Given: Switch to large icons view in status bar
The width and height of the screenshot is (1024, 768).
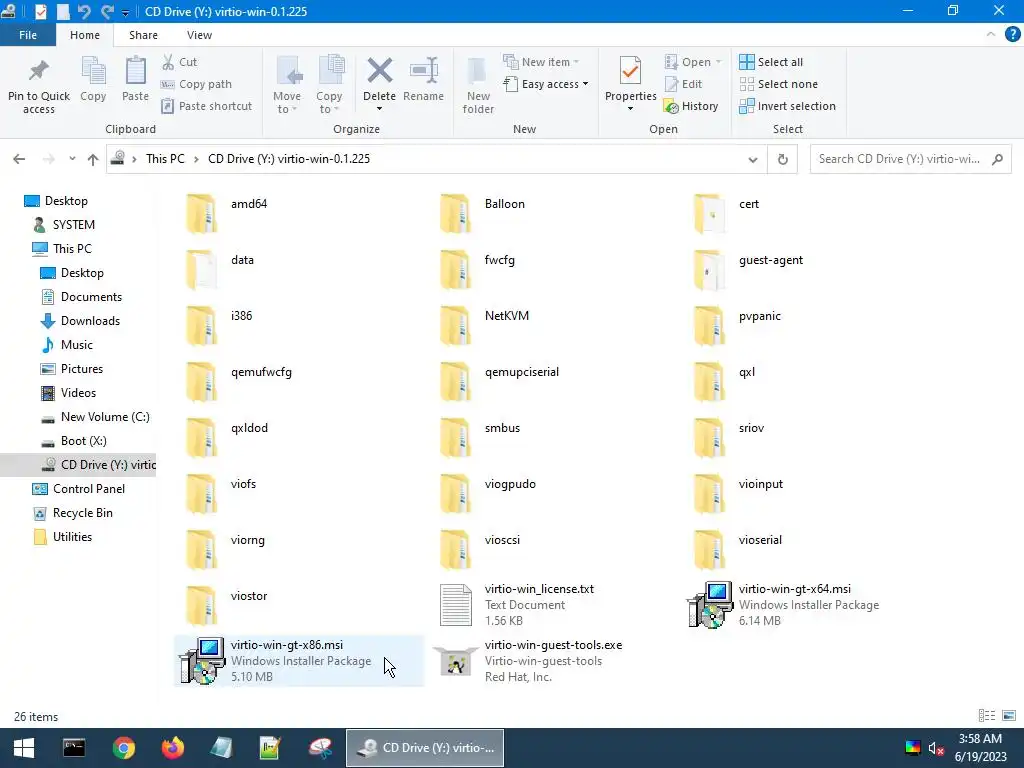Looking at the screenshot, I should tap(1008, 716).
